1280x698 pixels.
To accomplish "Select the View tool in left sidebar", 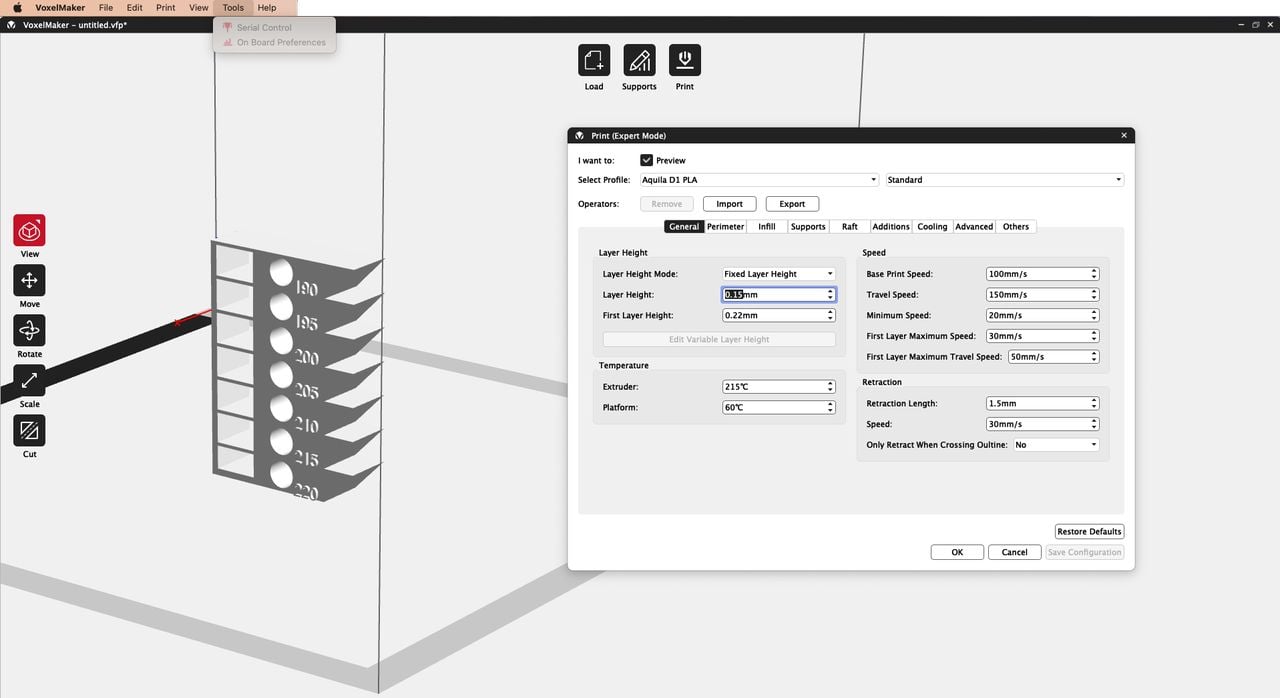I will click(29, 231).
